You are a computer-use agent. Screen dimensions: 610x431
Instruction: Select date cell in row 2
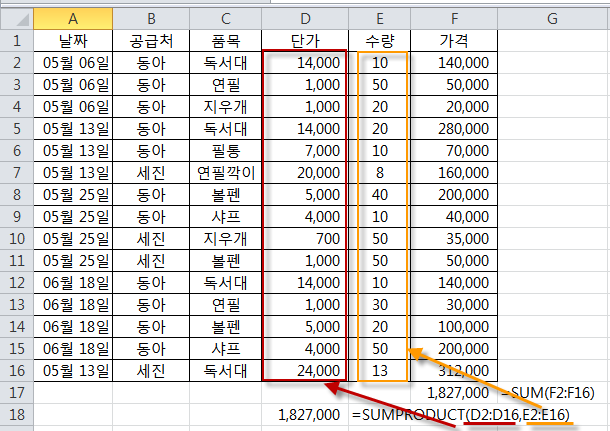coord(73,63)
